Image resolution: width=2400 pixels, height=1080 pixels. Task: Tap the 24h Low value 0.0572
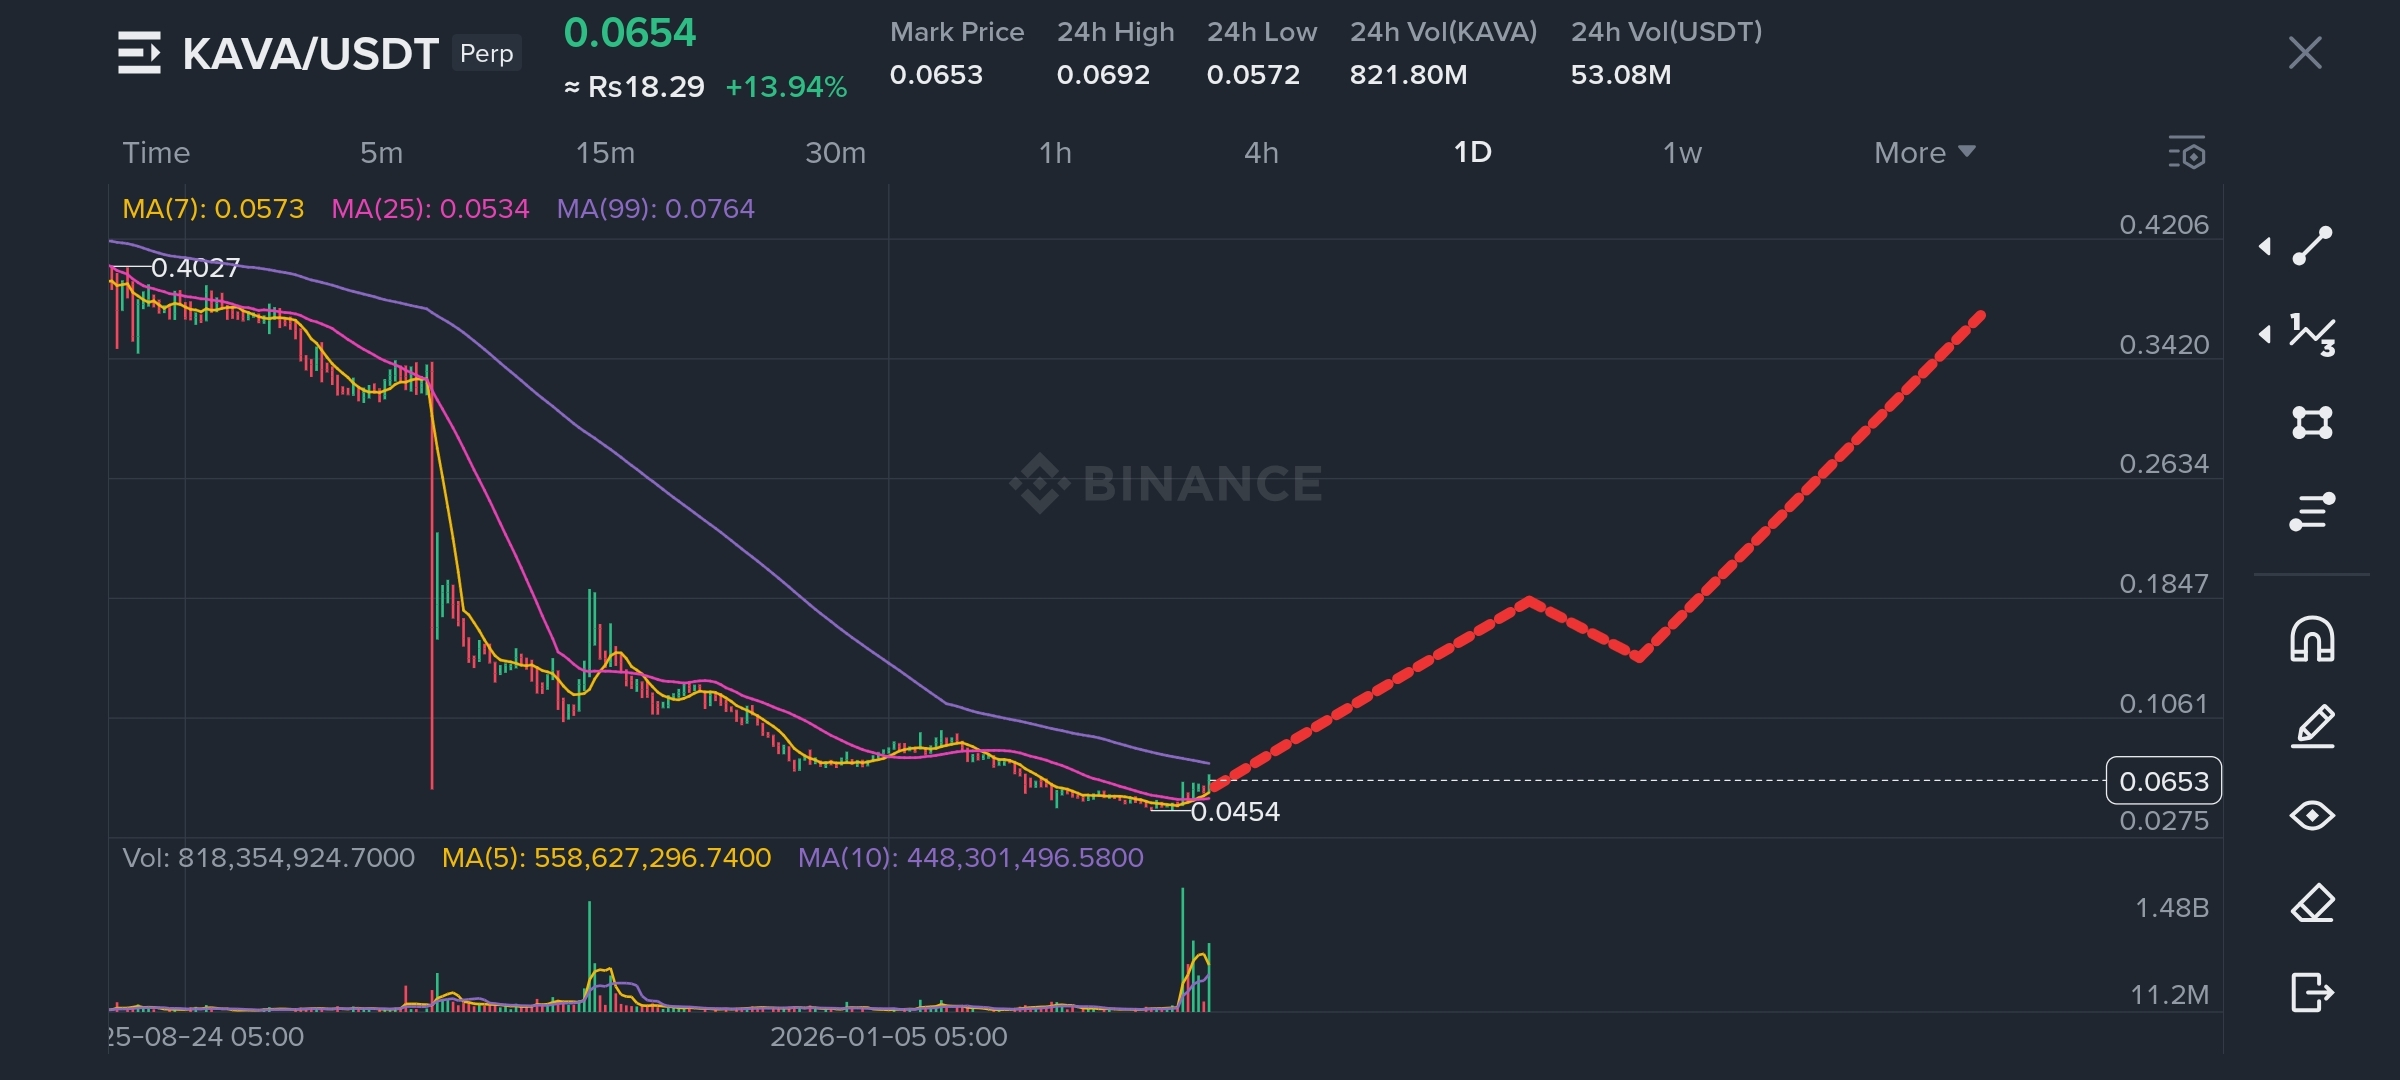(1253, 75)
